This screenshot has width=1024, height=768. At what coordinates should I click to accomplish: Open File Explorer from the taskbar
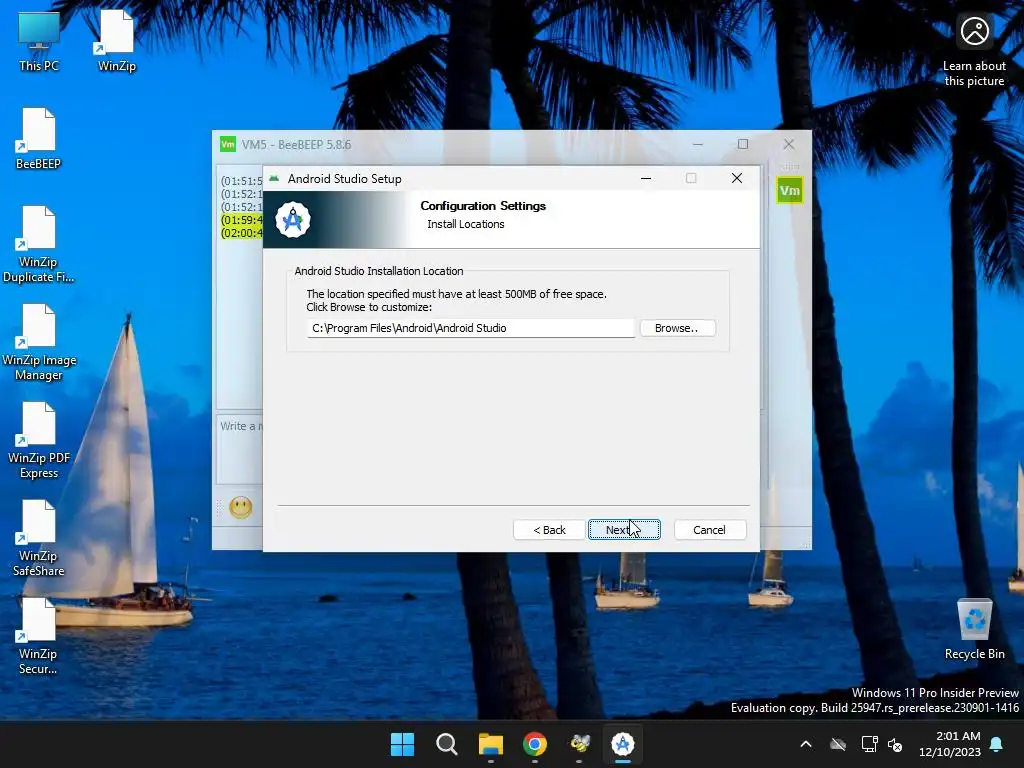490,744
